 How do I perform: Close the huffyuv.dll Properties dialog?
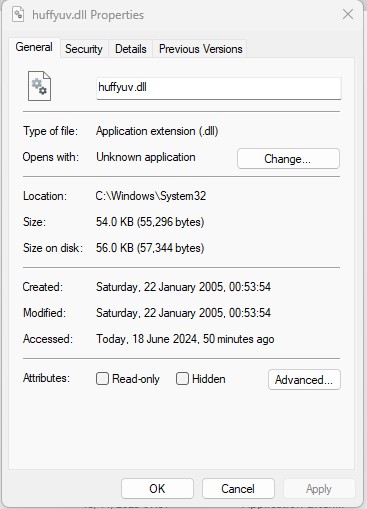tap(348, 14)
